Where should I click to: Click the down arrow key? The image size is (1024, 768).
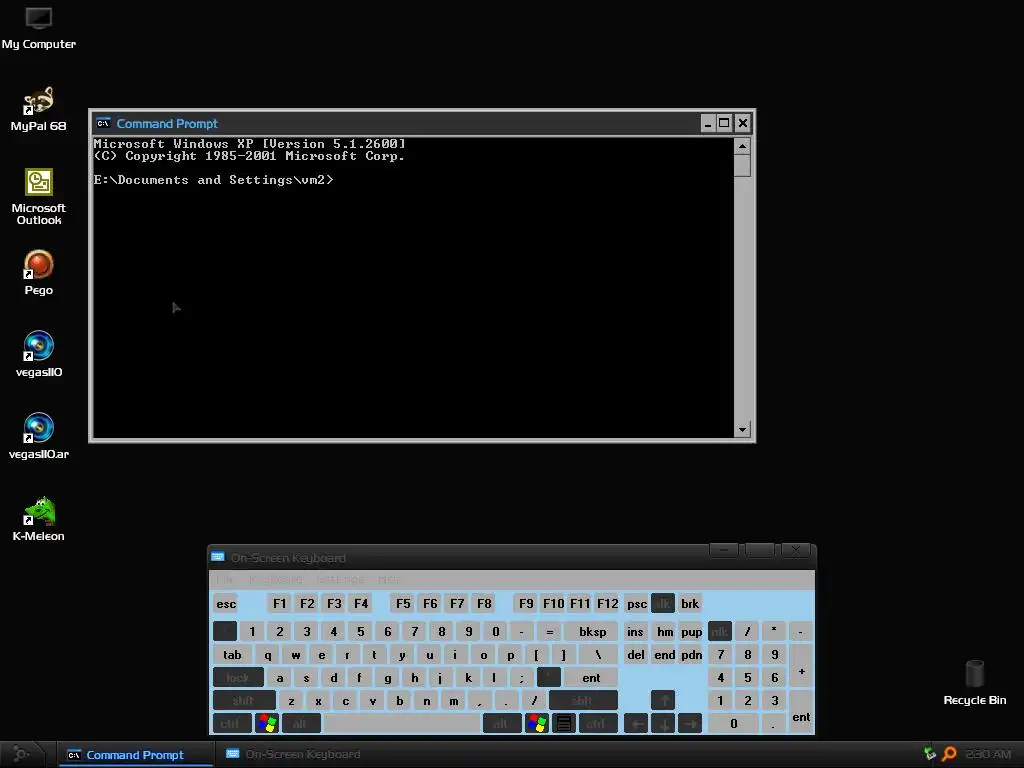click(663, 724)
